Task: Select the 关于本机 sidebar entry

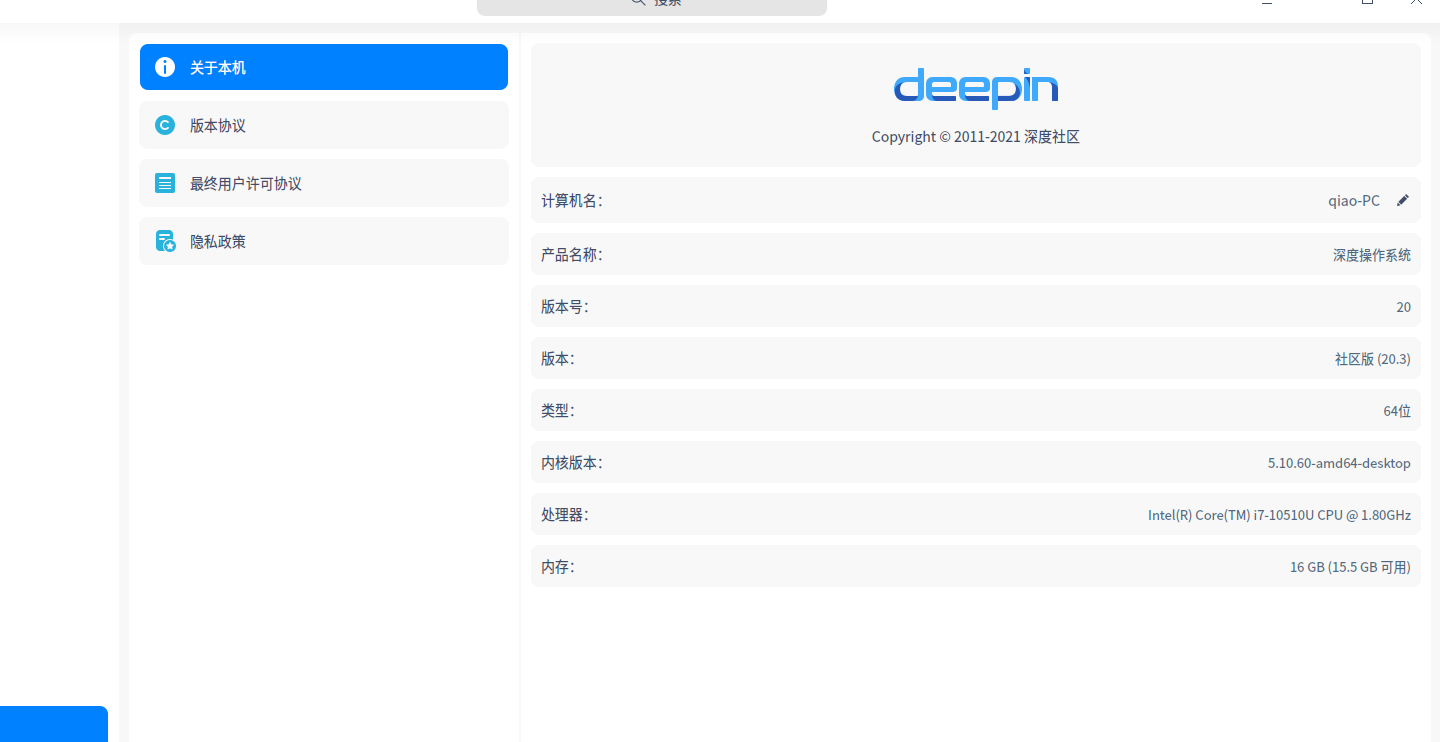Action: (324, 67)
